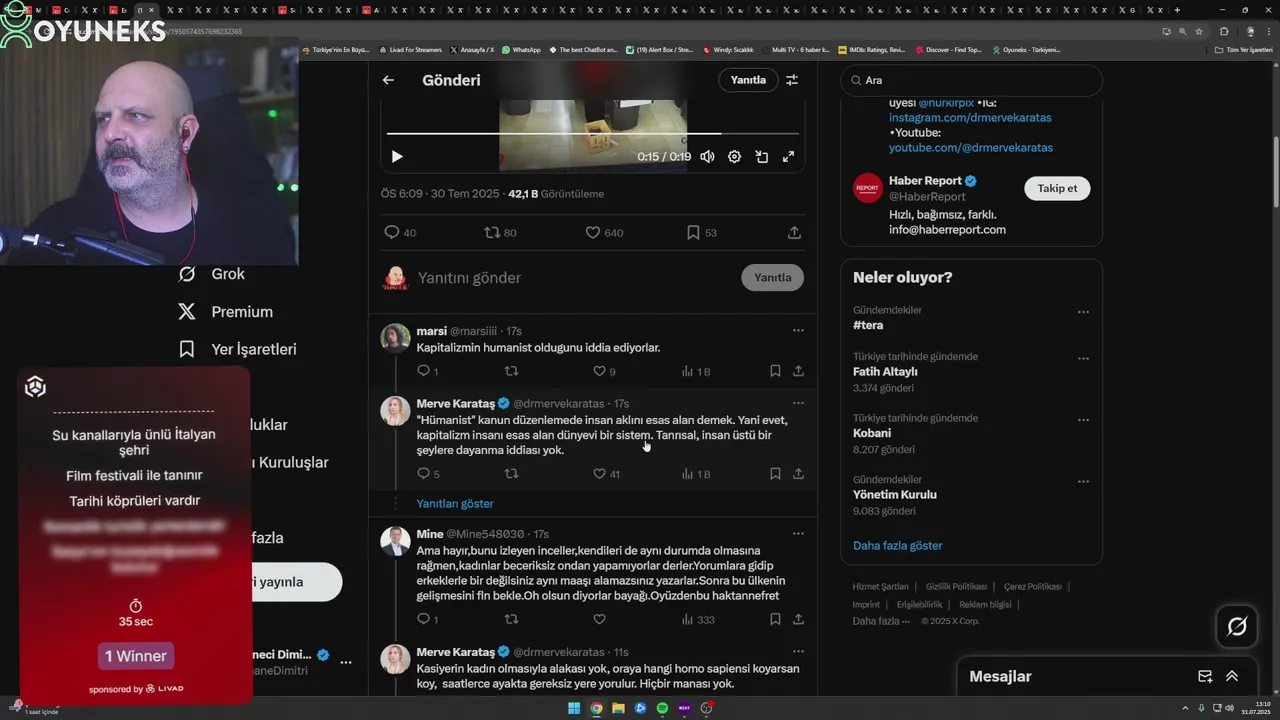Screen dimensions: 1280x720
Task: Open Premium in the sidebar
Action: point(225,312)
